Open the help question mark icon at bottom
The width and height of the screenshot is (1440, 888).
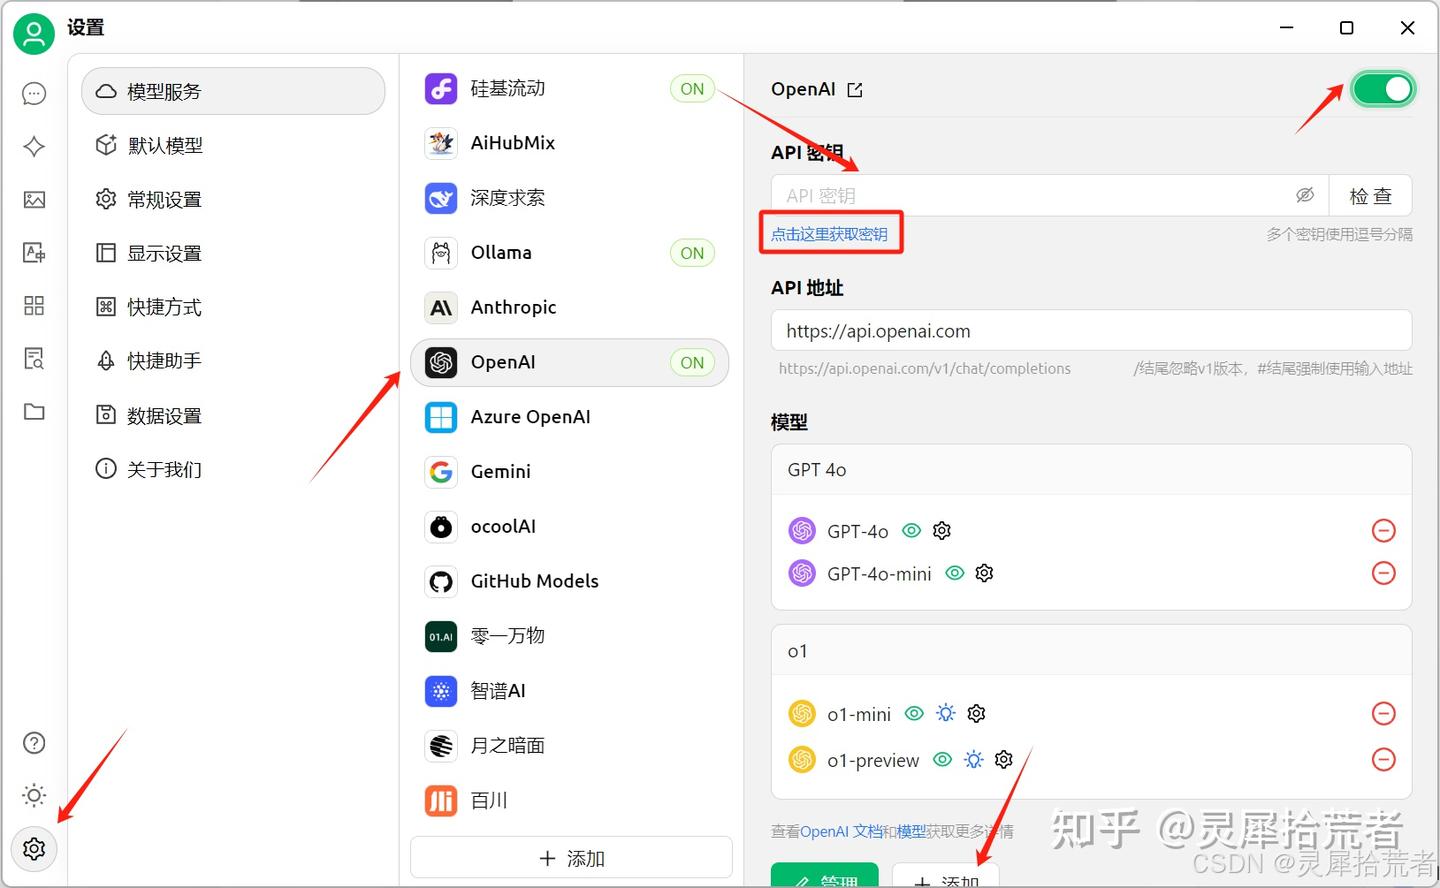(x=33, y=743)
